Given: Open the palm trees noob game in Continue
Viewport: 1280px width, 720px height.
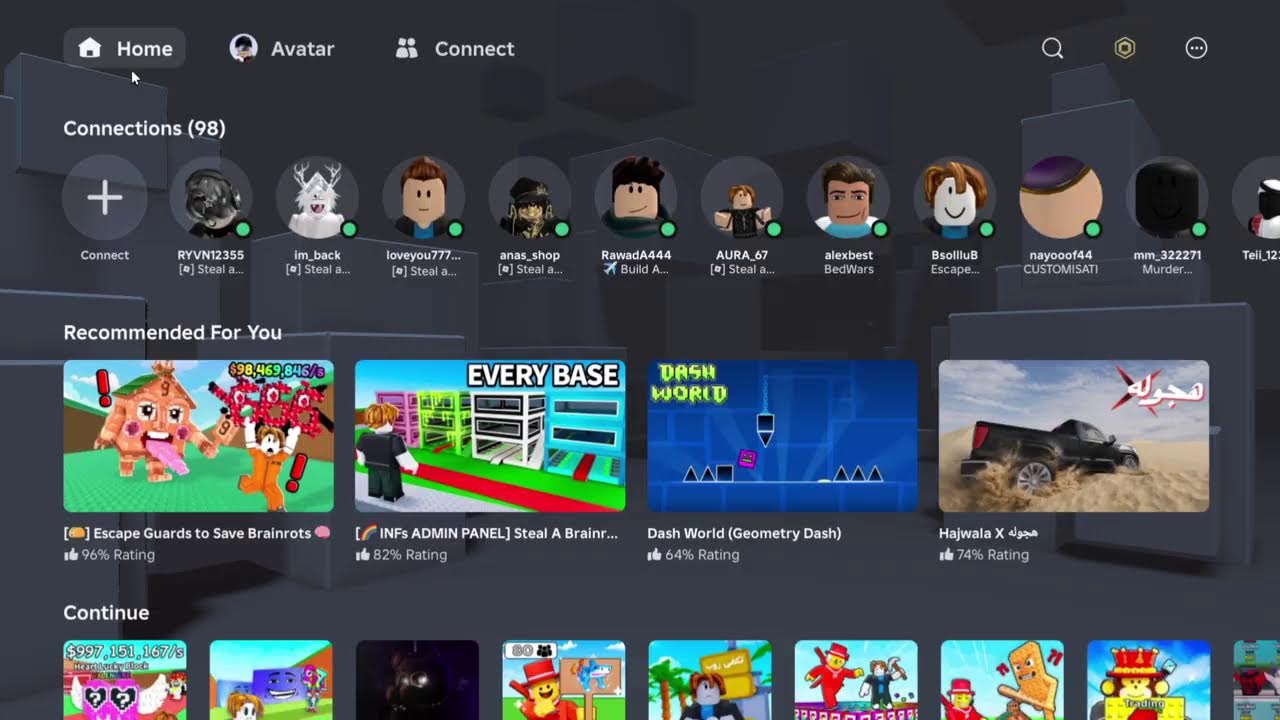Looking at the screenshot, I should point(709,680).
